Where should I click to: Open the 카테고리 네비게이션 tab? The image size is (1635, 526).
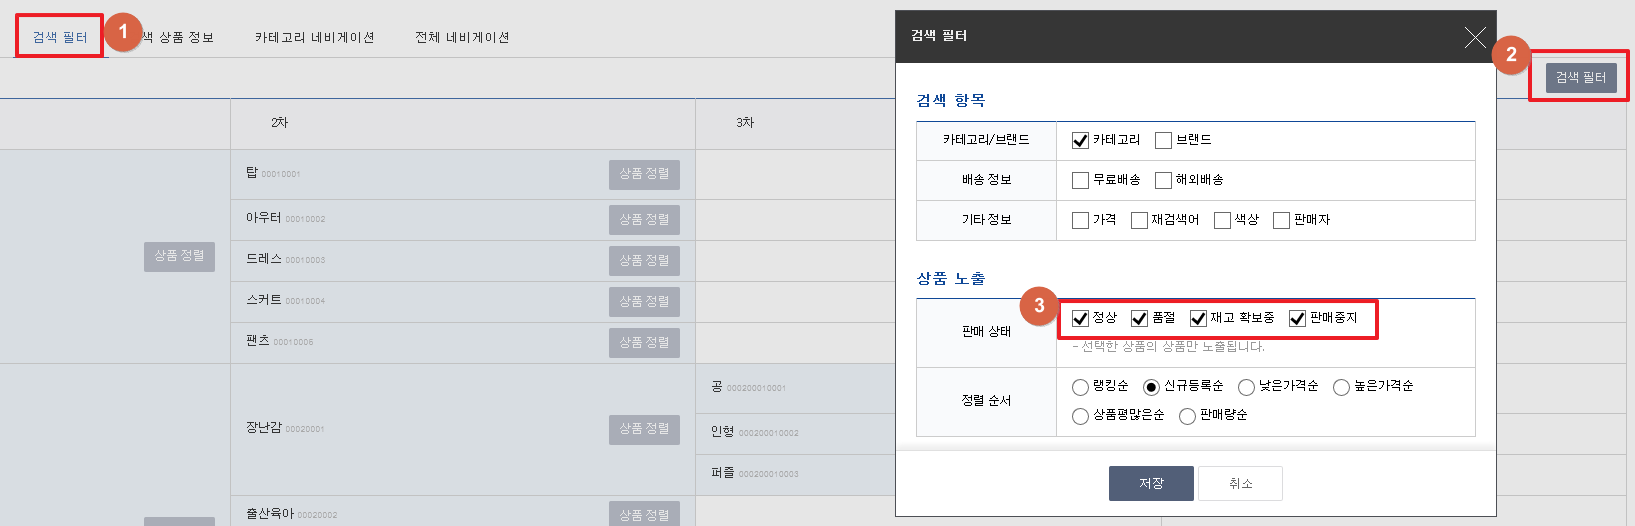click(314, 37)
